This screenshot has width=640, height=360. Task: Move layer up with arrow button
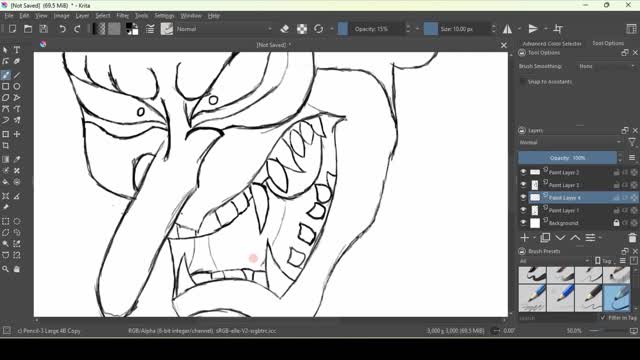click(x=575, y=238)
